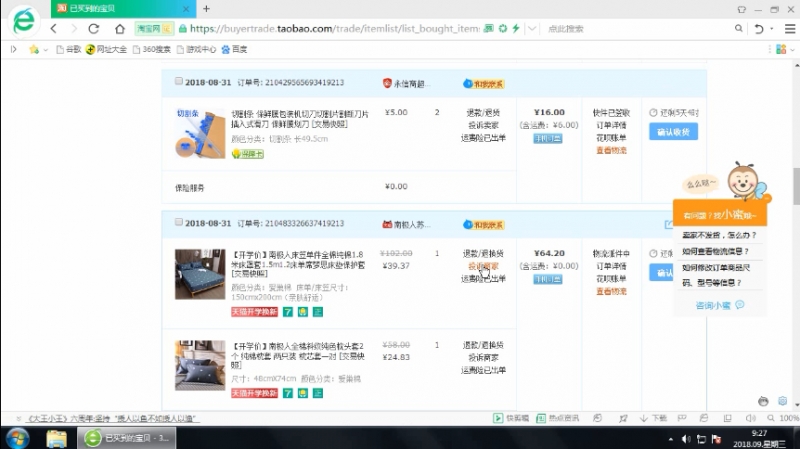Go back to the previous page

54,29
